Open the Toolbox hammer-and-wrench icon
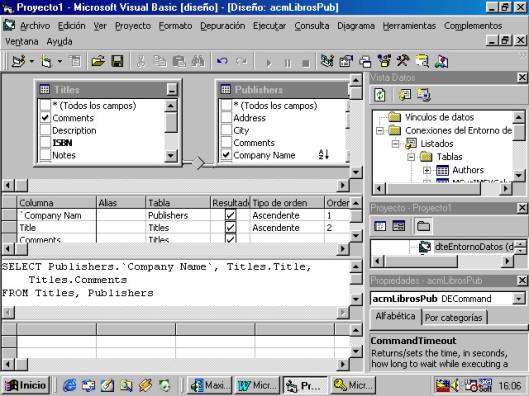 pyautogui.click(x=403, y=61)
